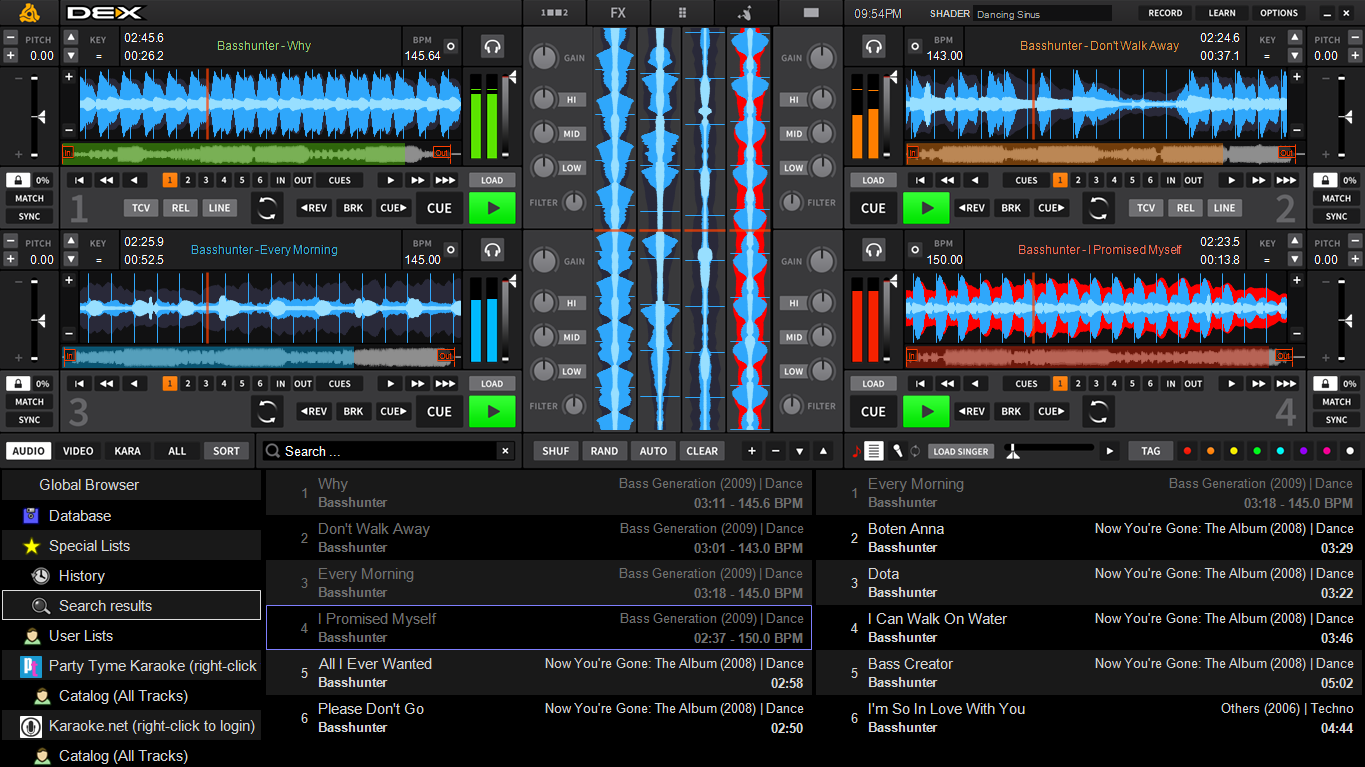1365x767 pixels.
Task: Click the LOAD SINGER button
Action: point(960,451)
